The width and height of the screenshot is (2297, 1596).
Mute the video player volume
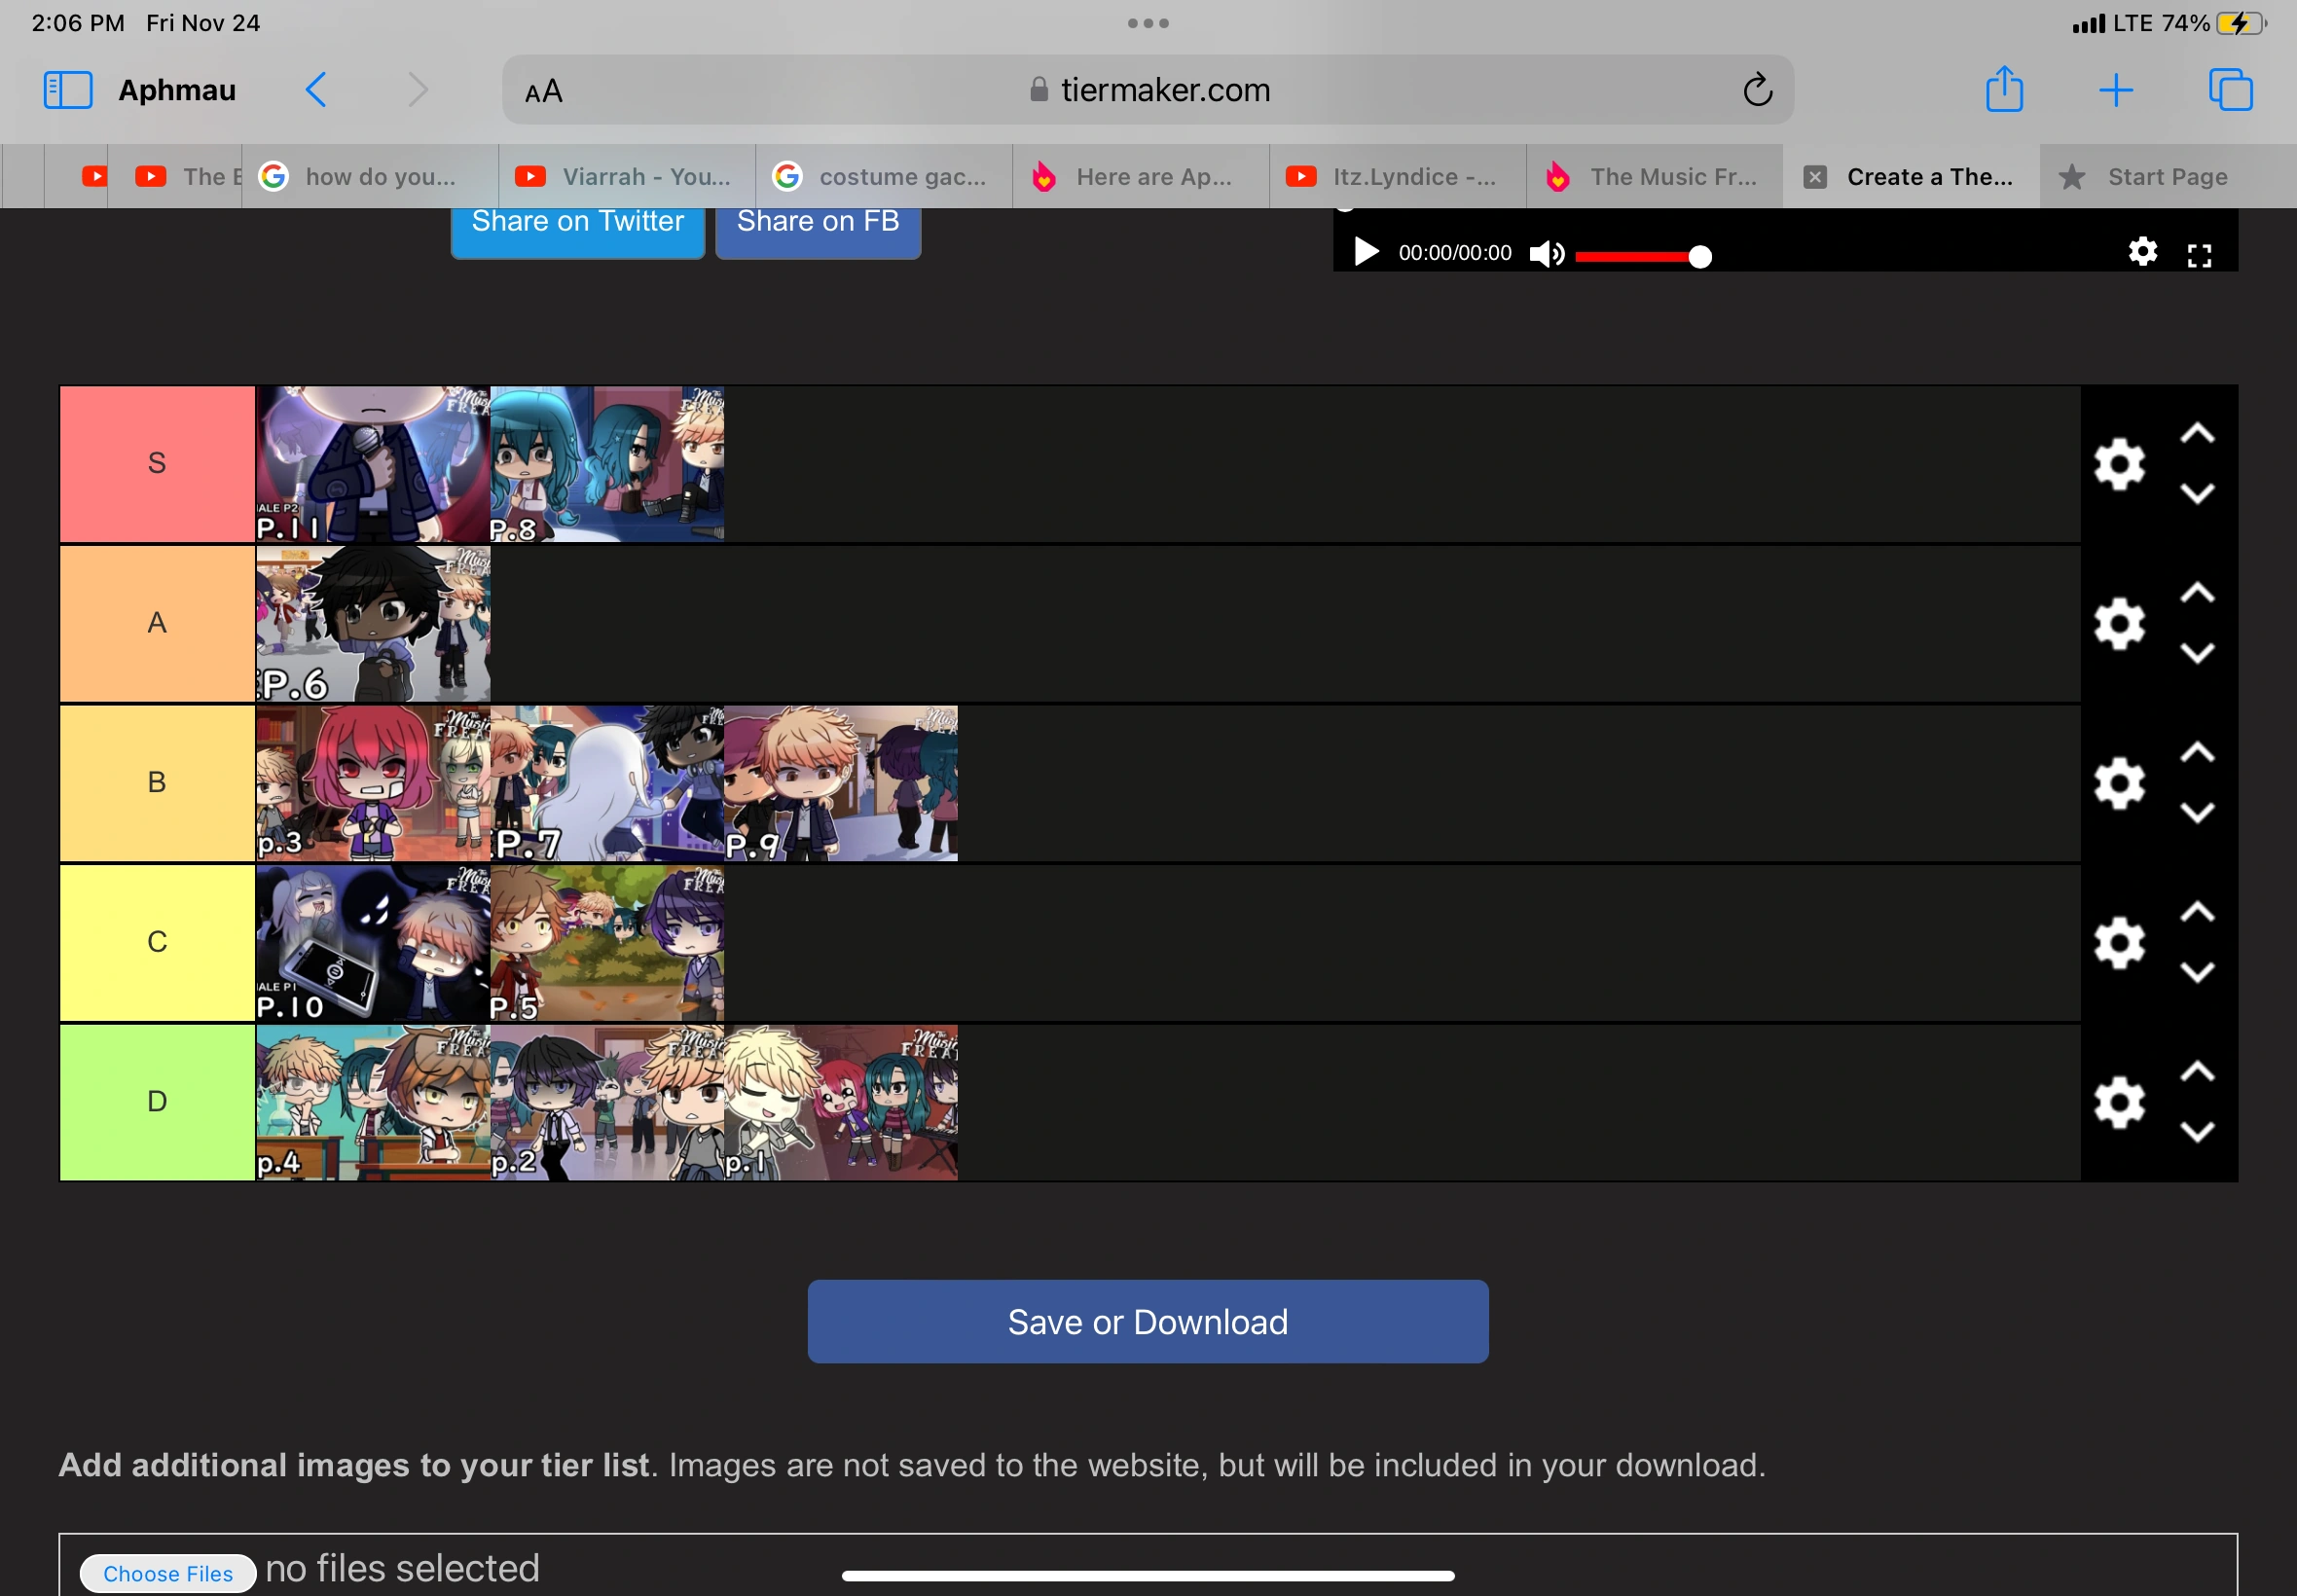click(x=1546, y=254)
